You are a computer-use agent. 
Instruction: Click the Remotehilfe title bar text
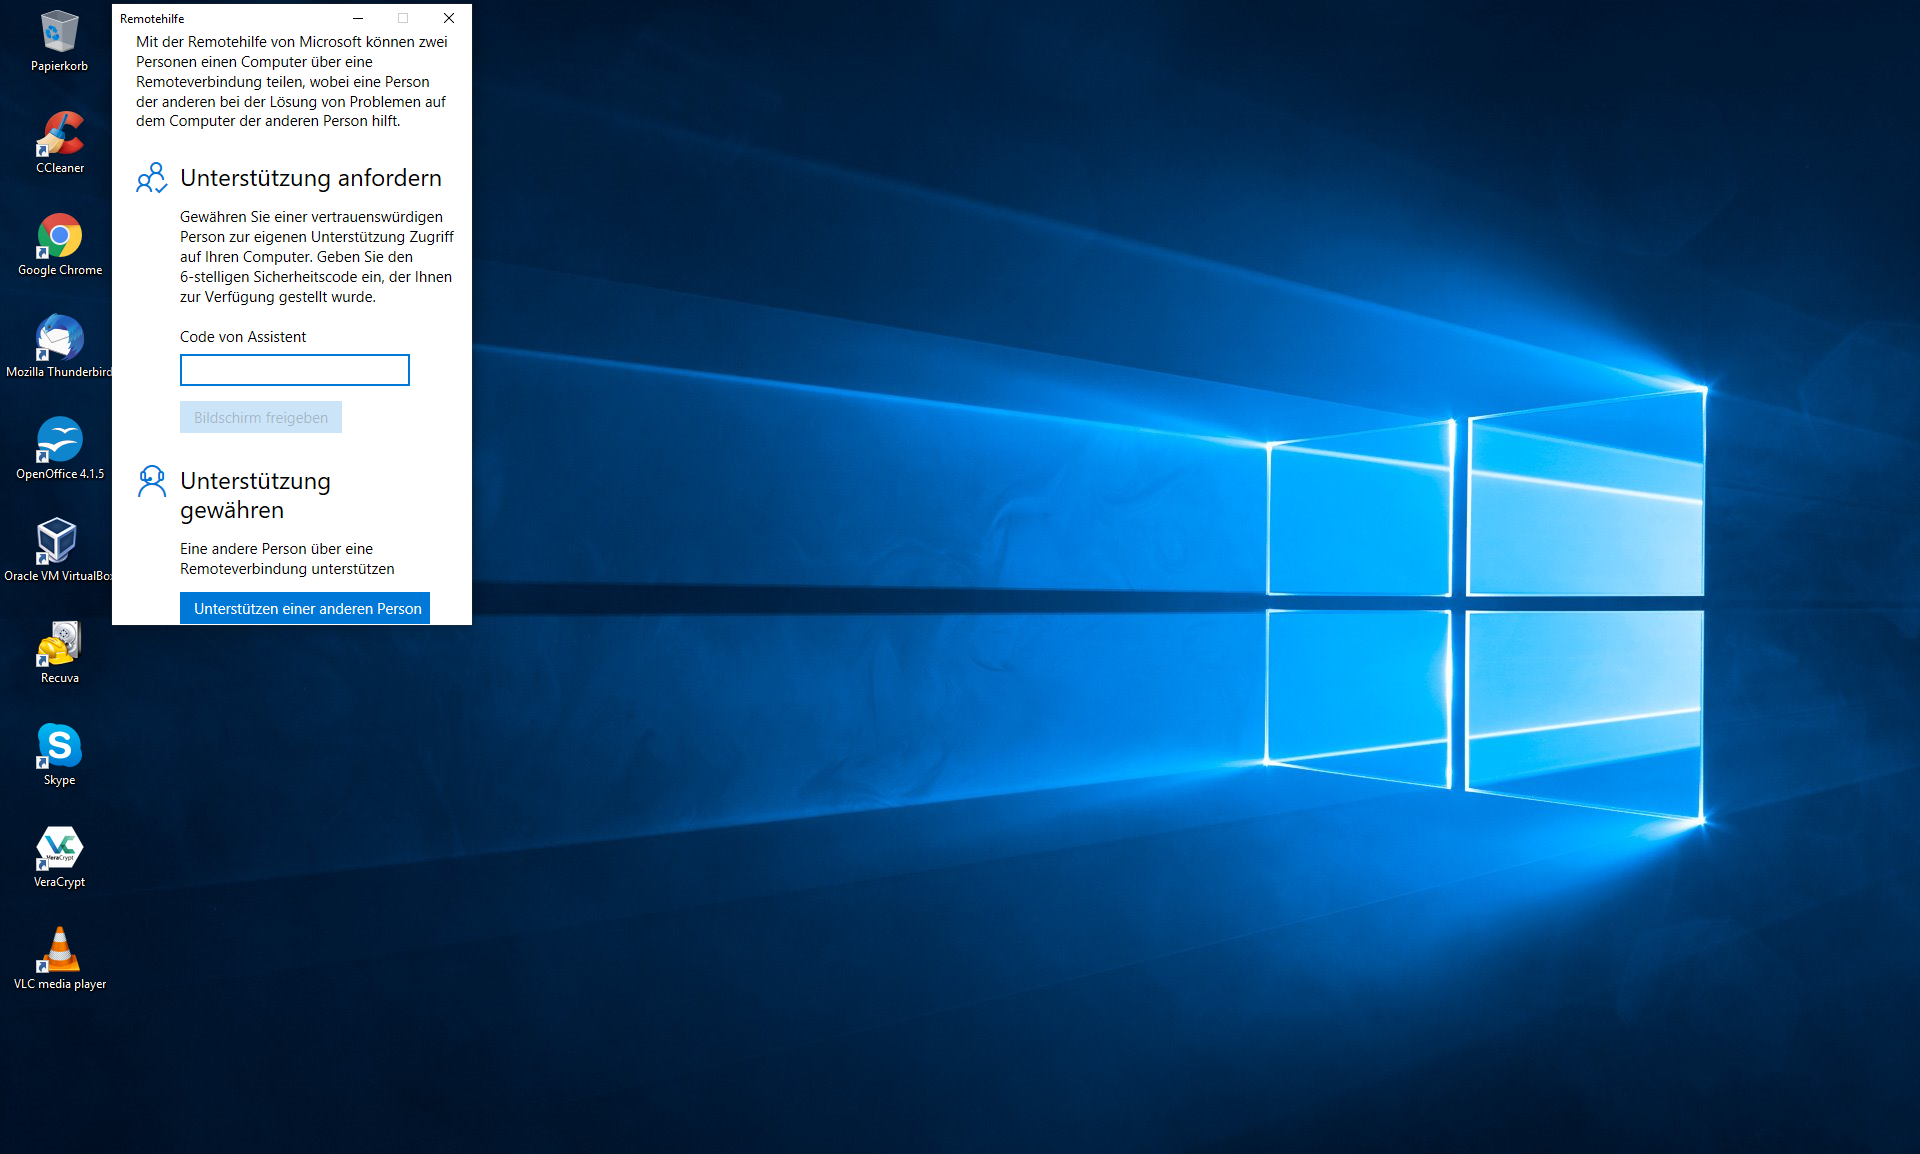(x=152, y=19)
